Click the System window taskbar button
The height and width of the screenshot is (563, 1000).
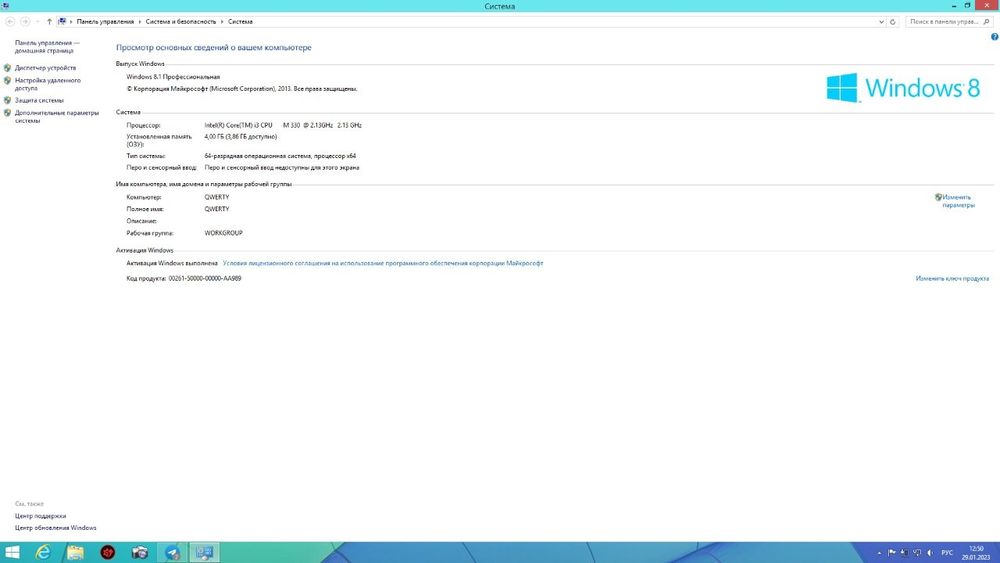205,552
